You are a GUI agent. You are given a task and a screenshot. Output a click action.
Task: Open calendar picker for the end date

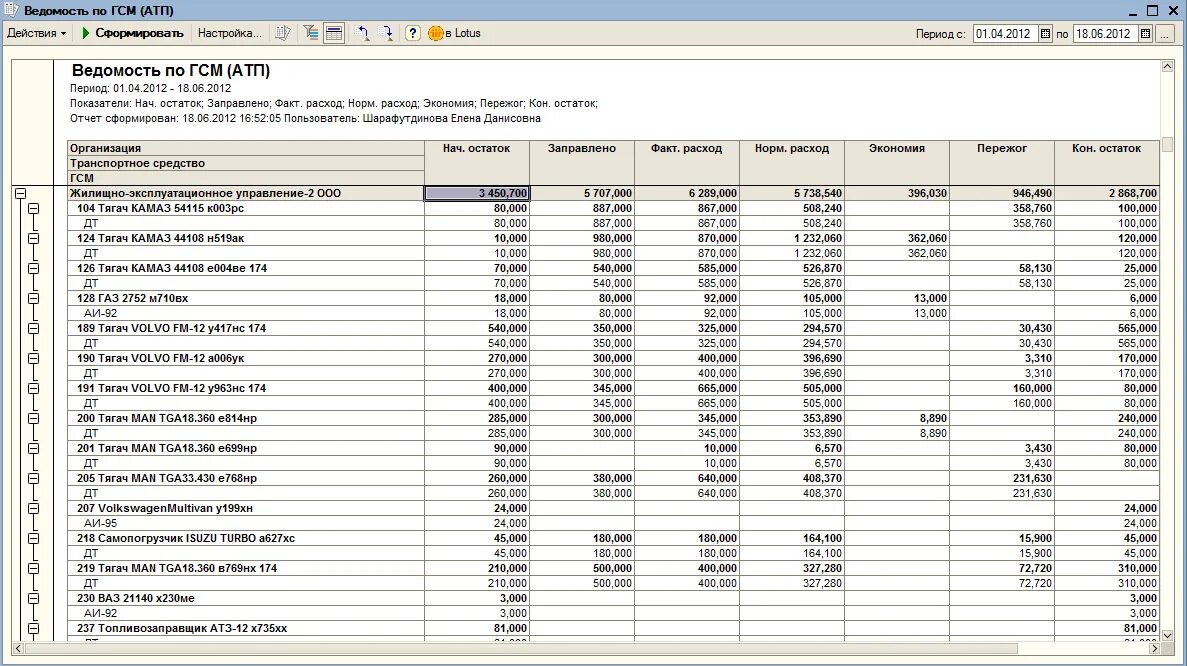point(1145,33)
